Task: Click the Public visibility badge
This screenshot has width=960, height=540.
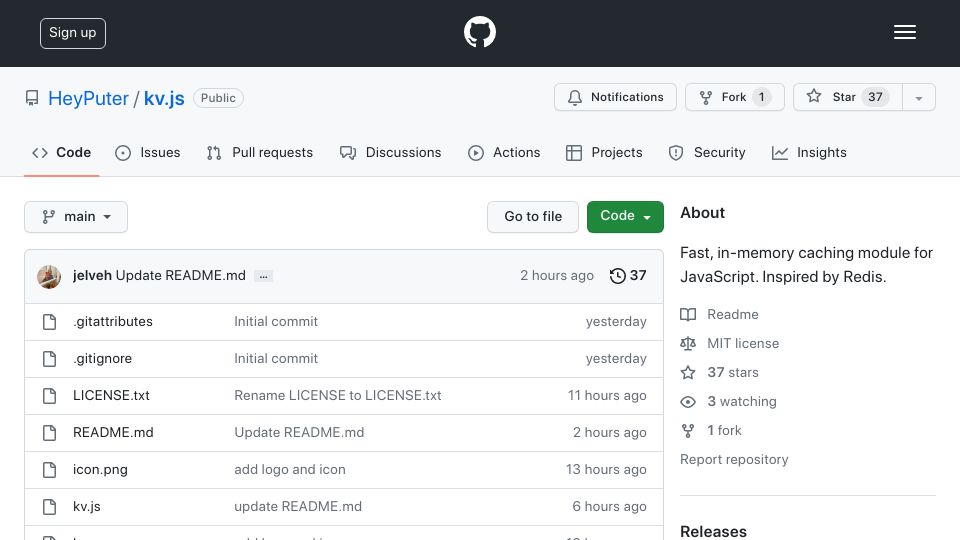Action: pos(219,98)
